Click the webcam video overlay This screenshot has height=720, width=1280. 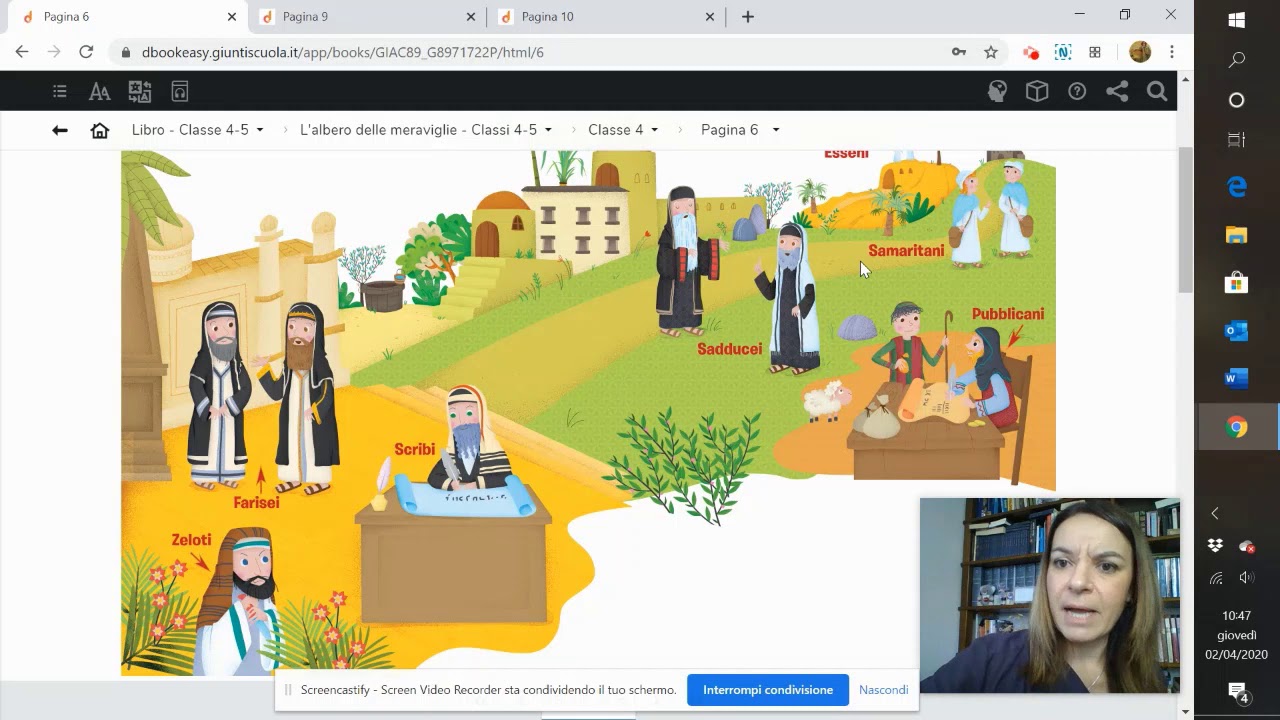(1050, 595)
